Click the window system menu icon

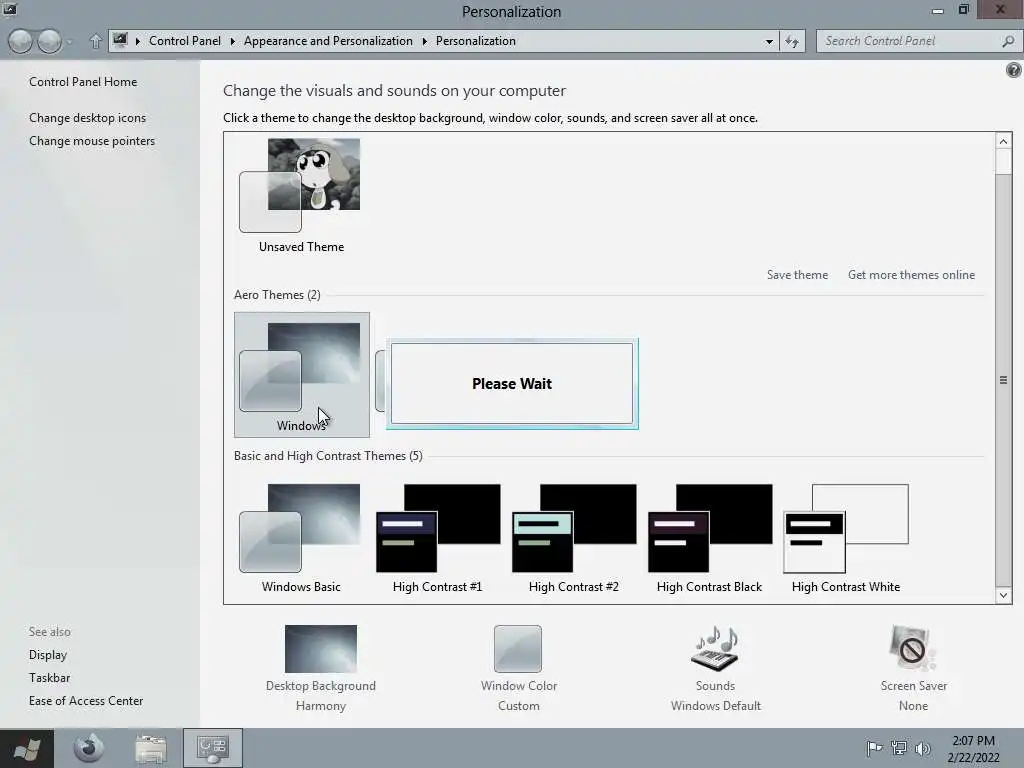(x=10, y=8)
